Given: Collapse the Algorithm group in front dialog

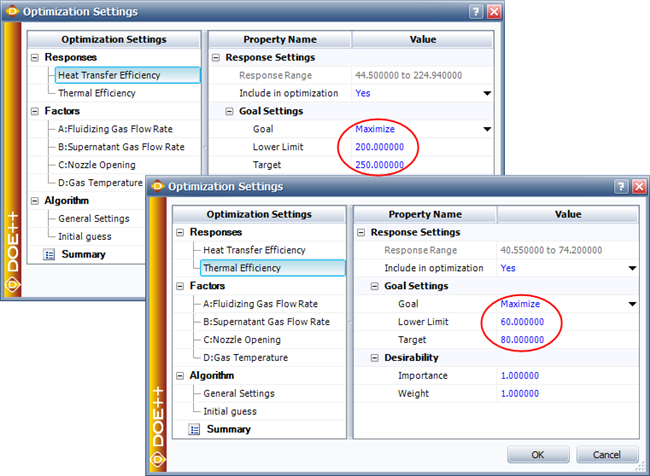Looking at the screenshot, I should pyautogui.click(x=180, y=376).
